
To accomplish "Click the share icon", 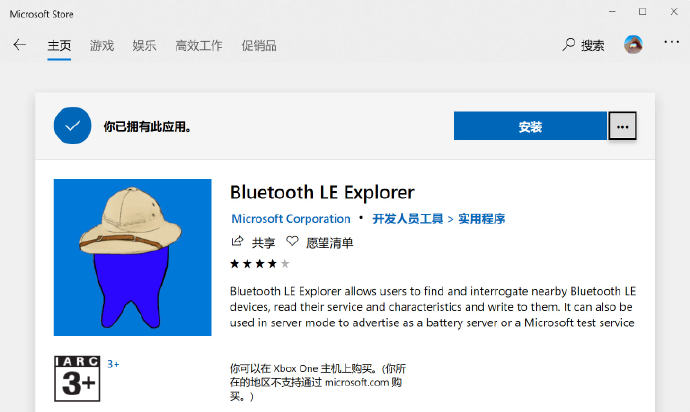I will [x=237, y=241].
